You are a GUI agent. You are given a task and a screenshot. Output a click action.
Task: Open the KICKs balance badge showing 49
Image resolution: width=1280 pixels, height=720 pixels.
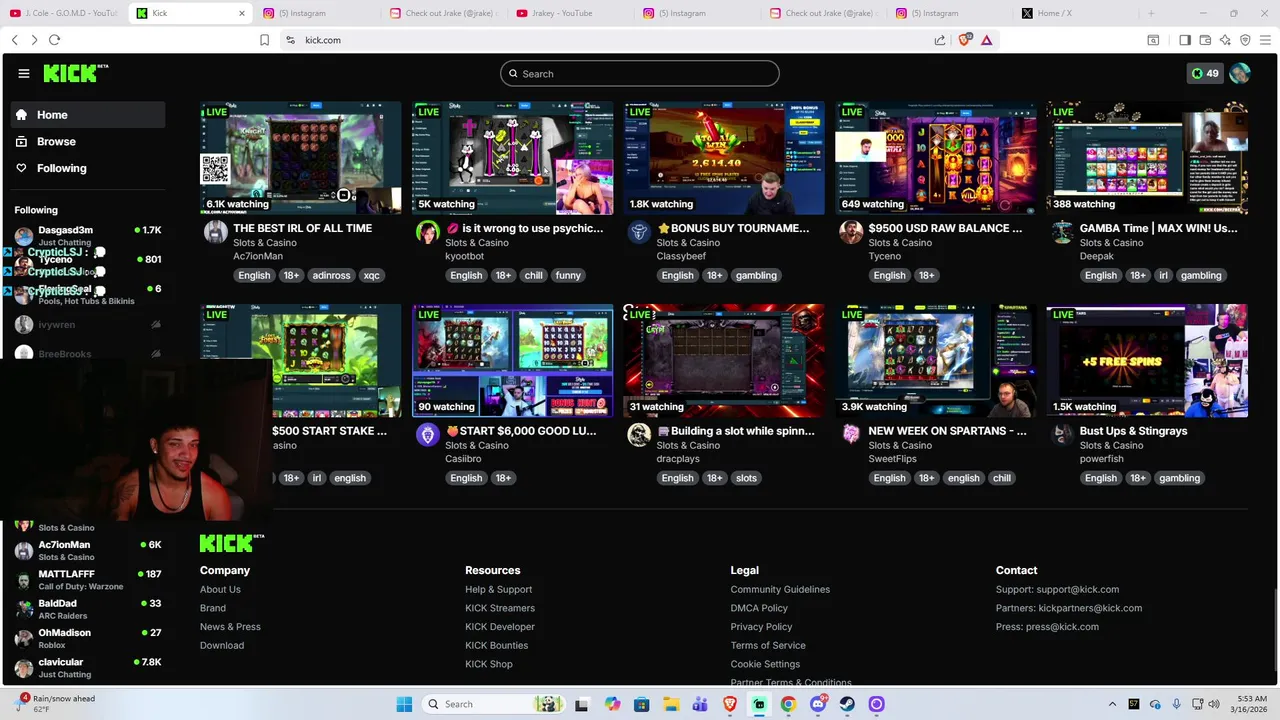pyautogui.click(x=1204, y=73)
